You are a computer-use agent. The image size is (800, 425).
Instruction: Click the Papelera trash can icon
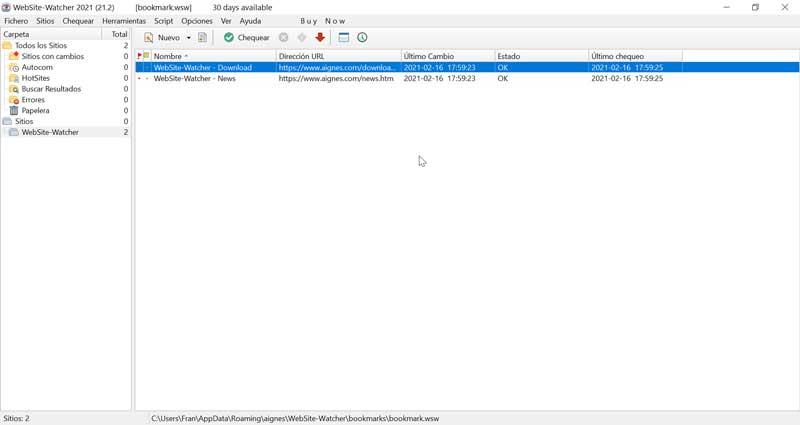14,110
